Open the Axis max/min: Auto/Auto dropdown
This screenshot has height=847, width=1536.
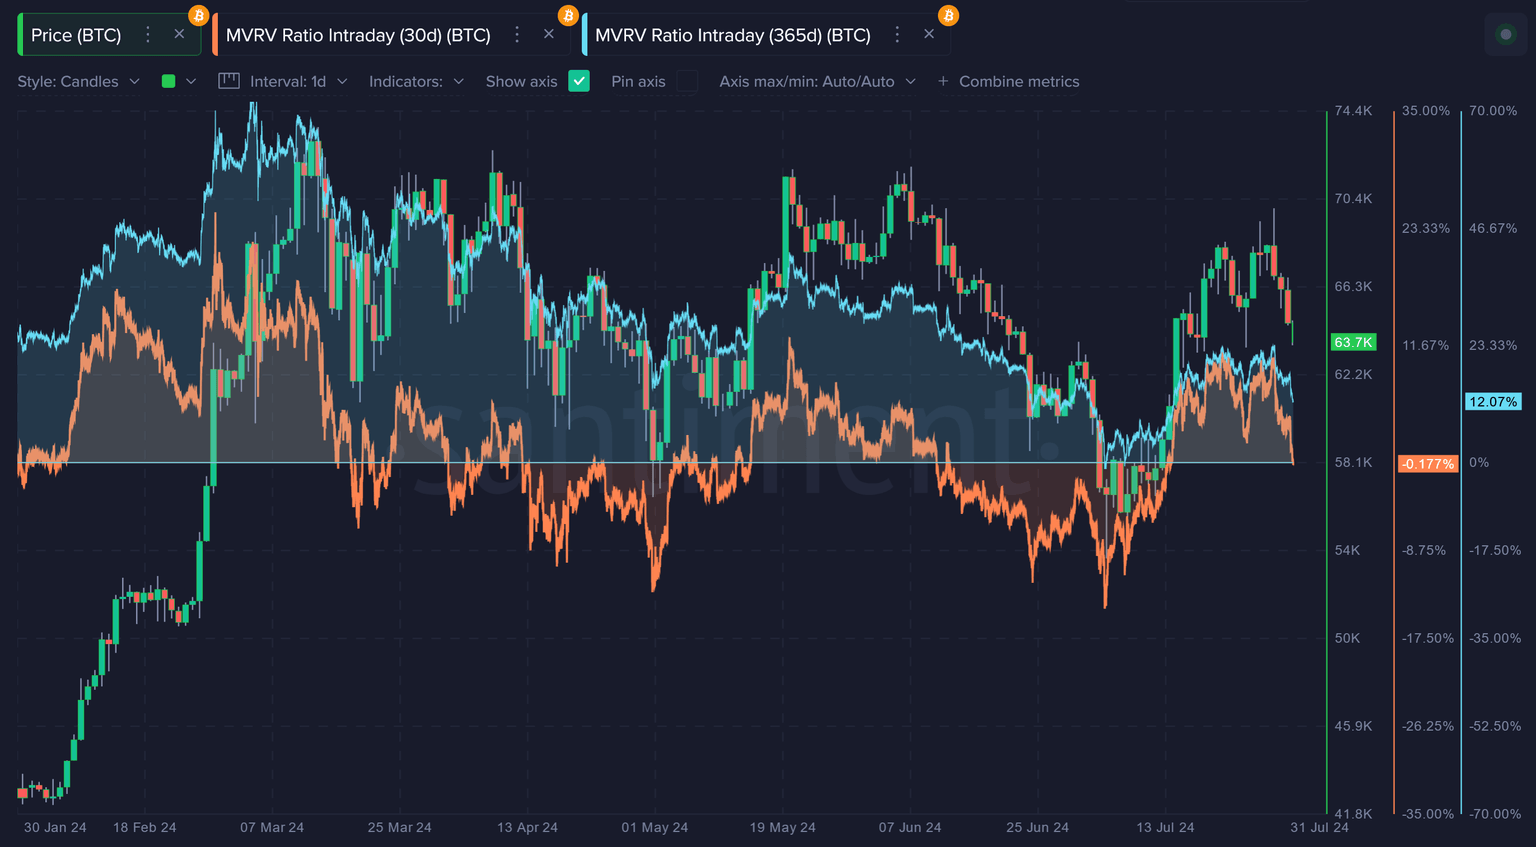point(817,81)
